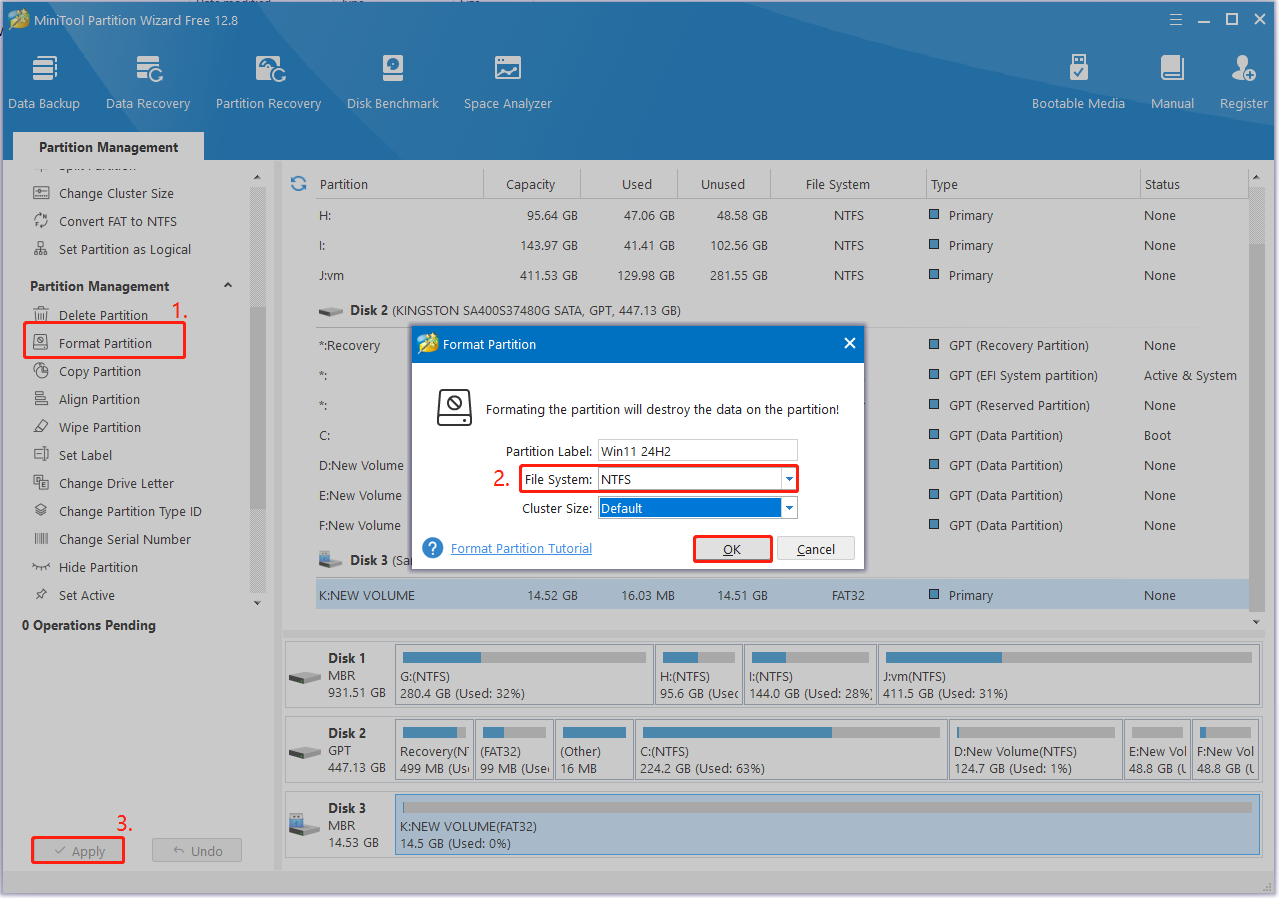Select the Partition Management tab
1280x900 pixels.
pos(108,147)
